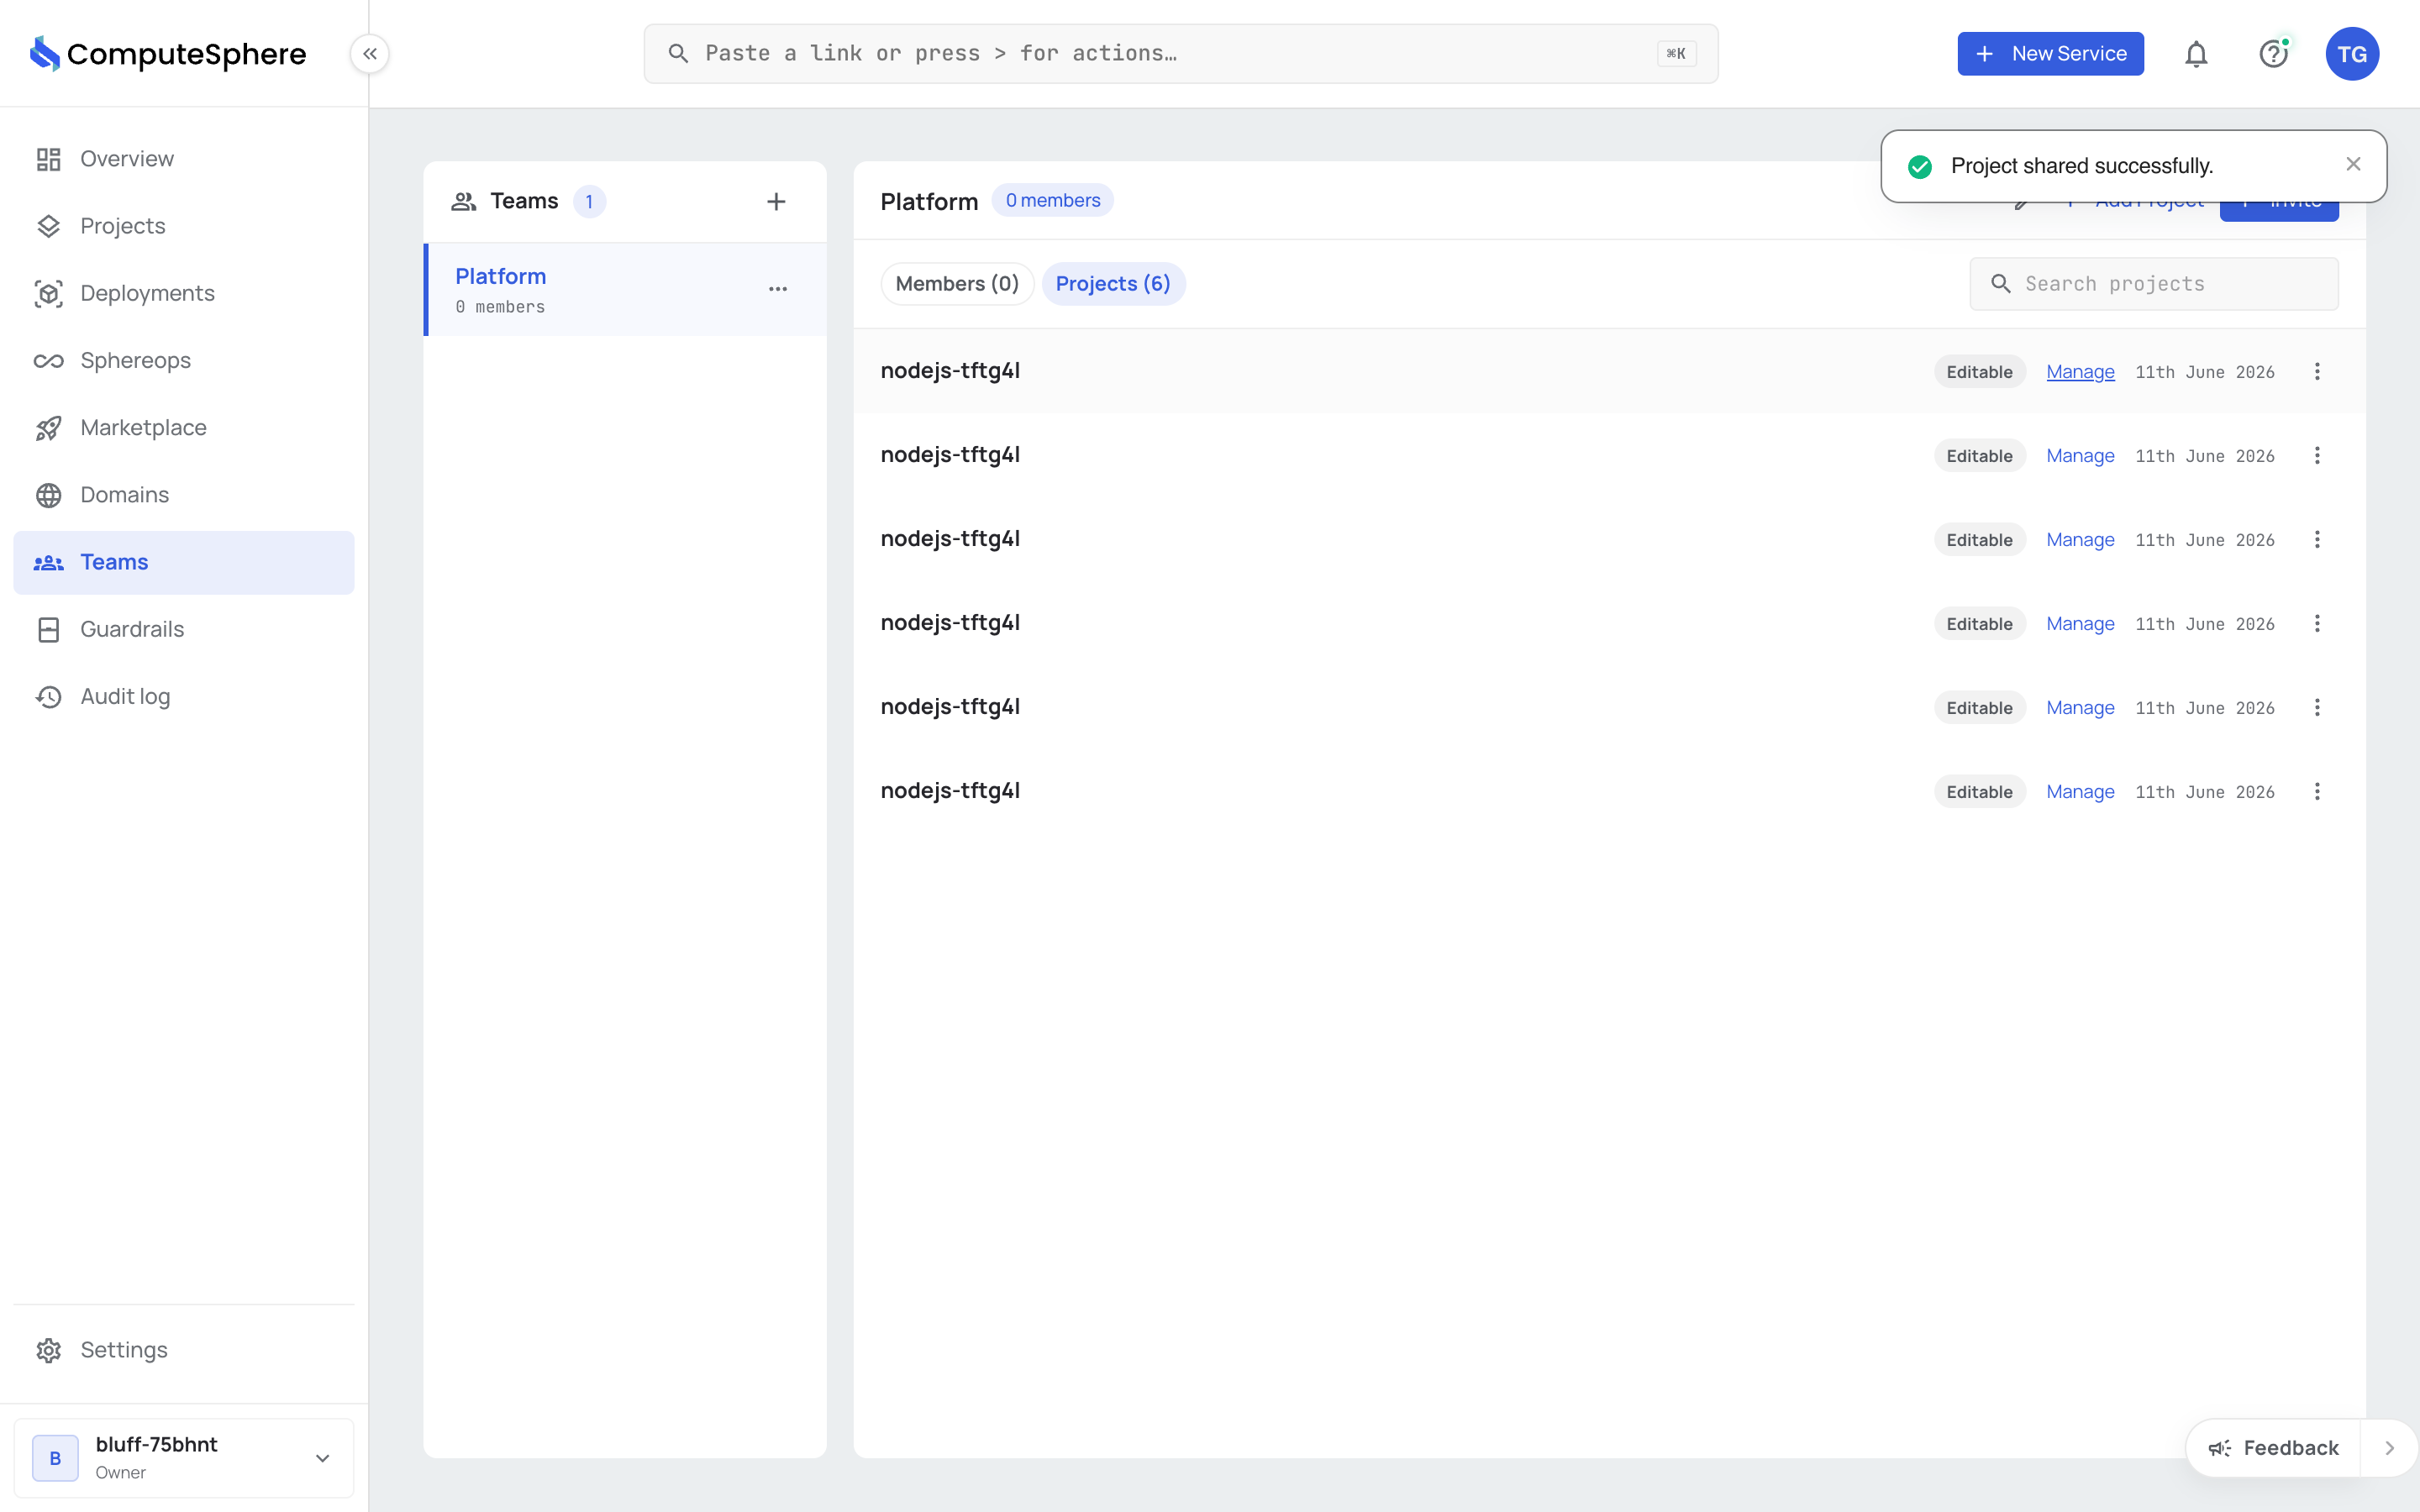The height and width of the screenshot is (1512, 2420).
Task: Add a new team with the plus icon
Action: coord(776,202)
